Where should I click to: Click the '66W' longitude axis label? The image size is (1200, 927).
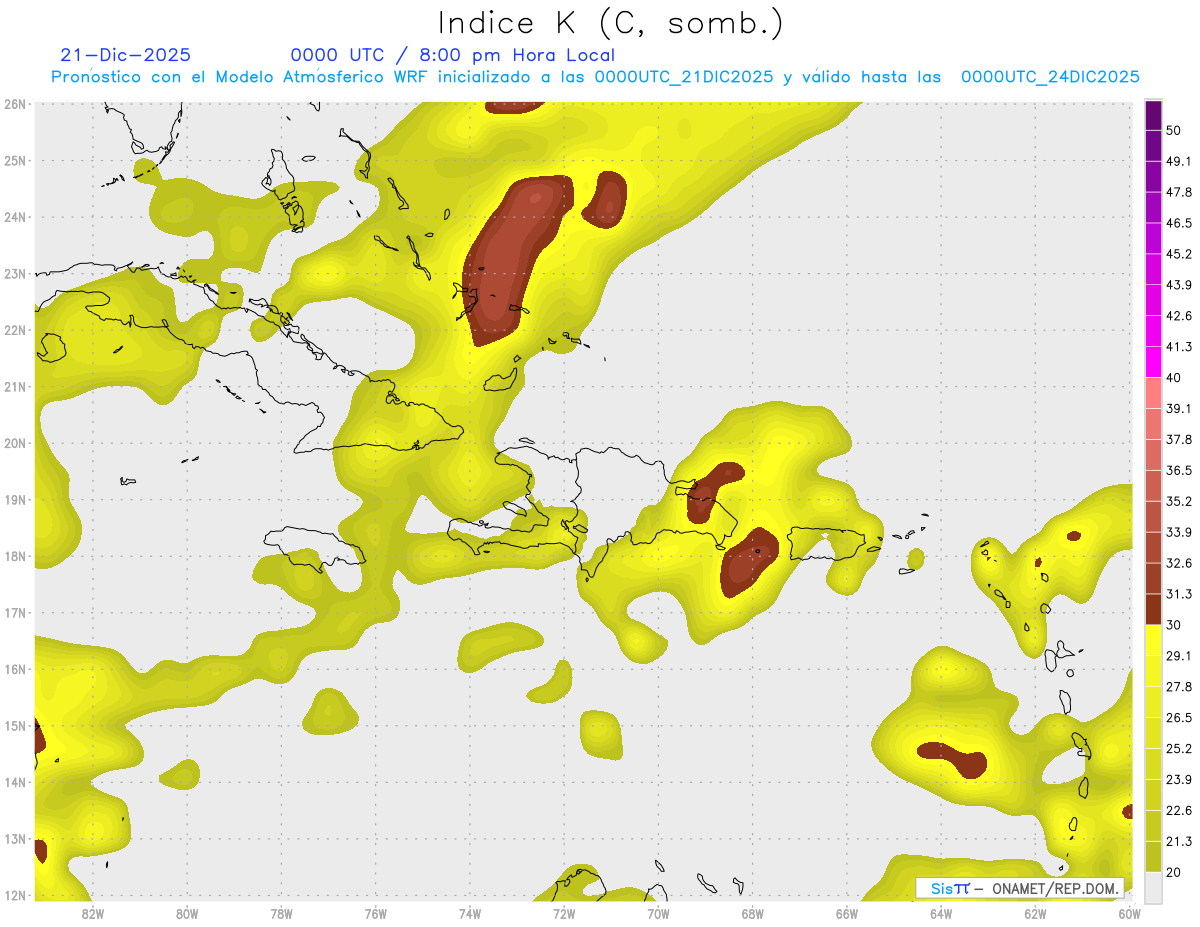(847, 913)
